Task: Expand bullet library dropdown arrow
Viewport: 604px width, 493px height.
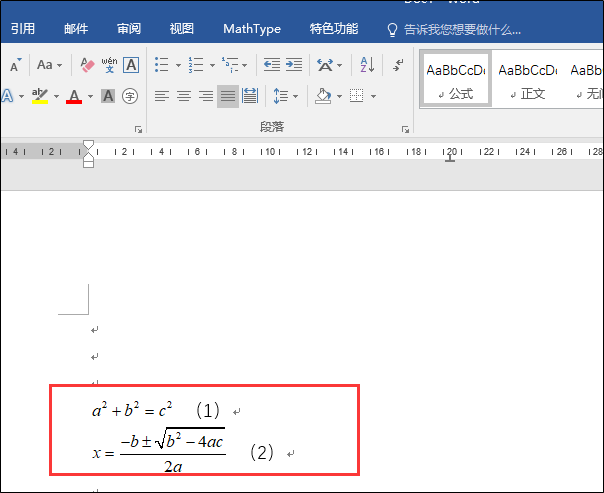Action: pyautogui.click(x=178, y=65)
